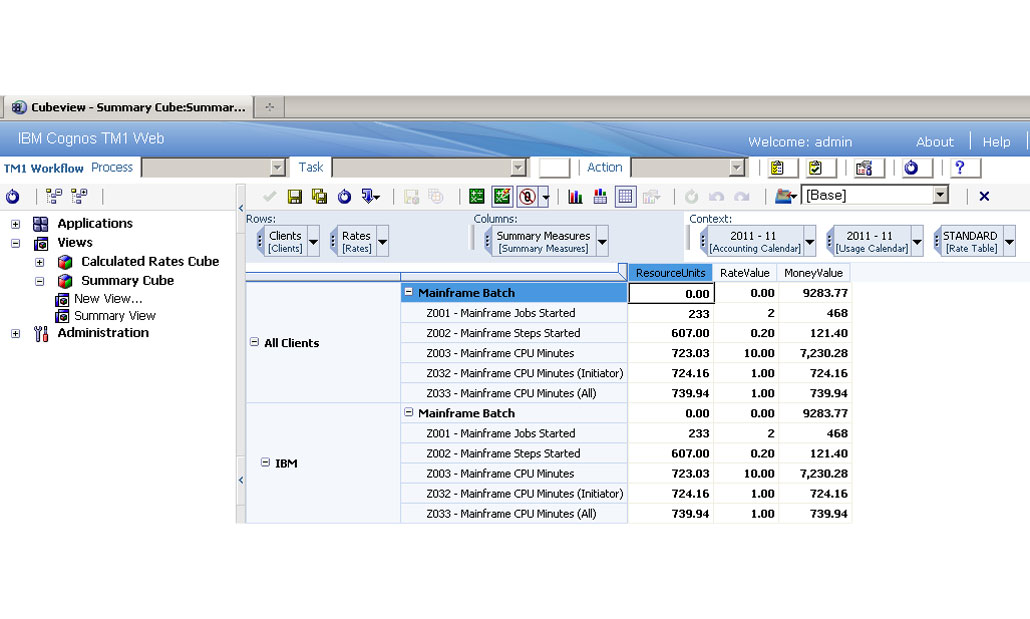
Task: Open the STANDARD Rate Table dropdown arrow
Action: point(1010,242)
